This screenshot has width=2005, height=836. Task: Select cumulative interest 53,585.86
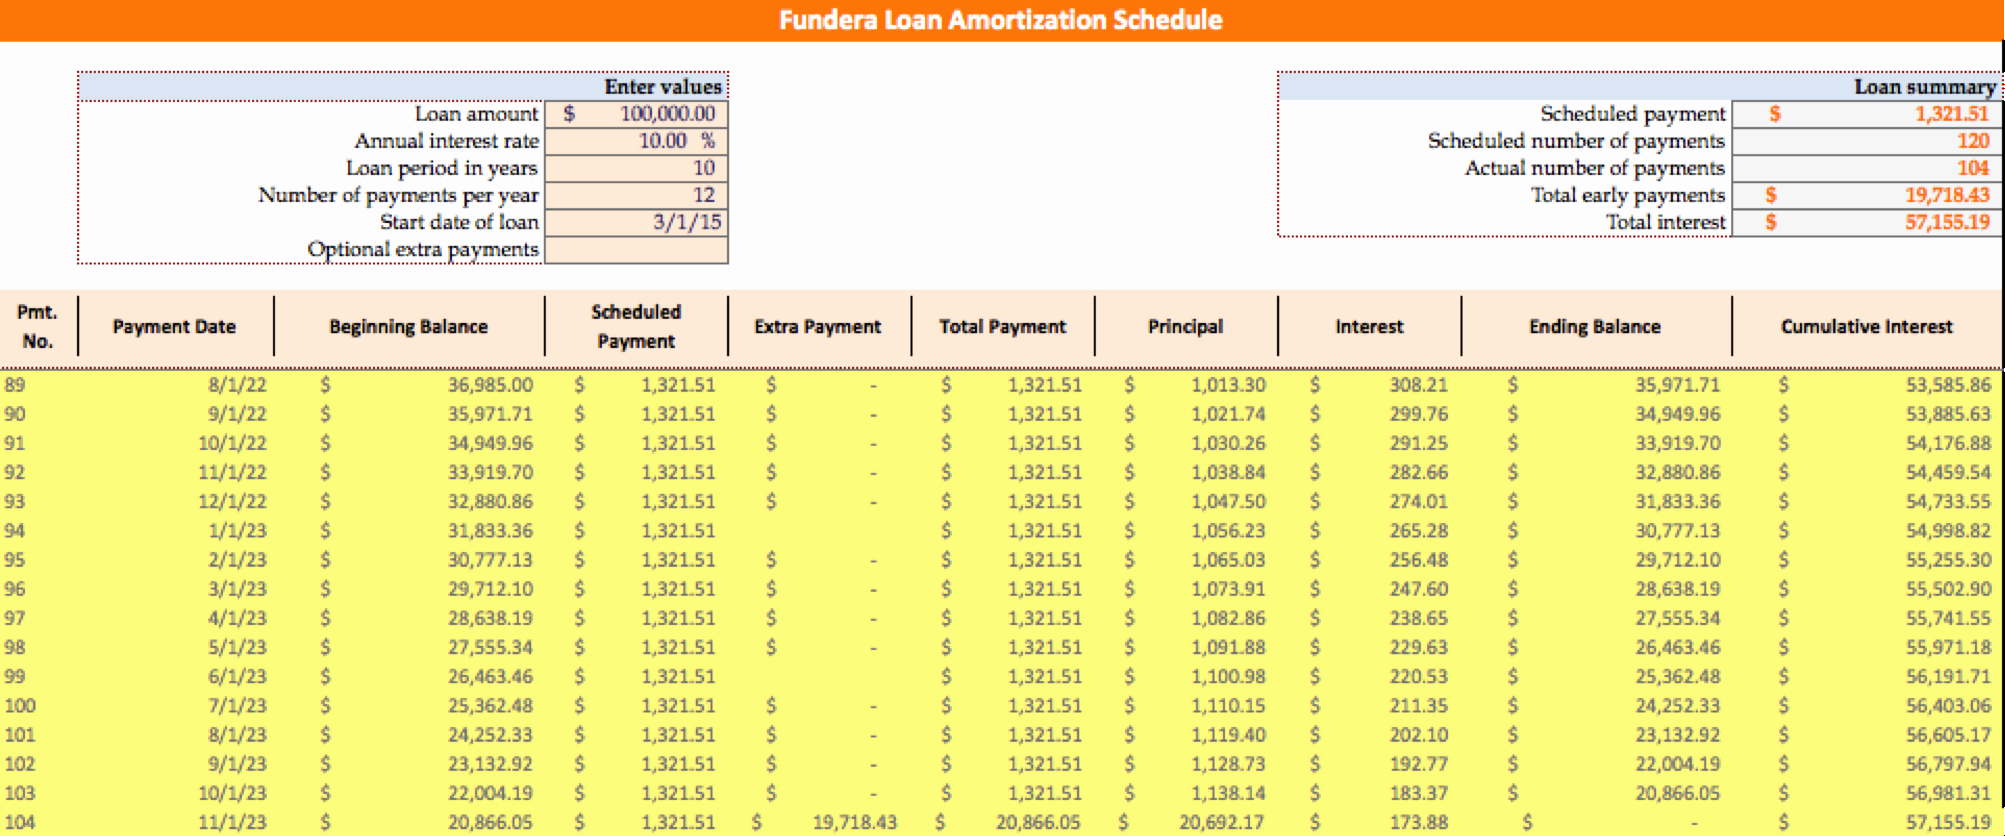1948,385
